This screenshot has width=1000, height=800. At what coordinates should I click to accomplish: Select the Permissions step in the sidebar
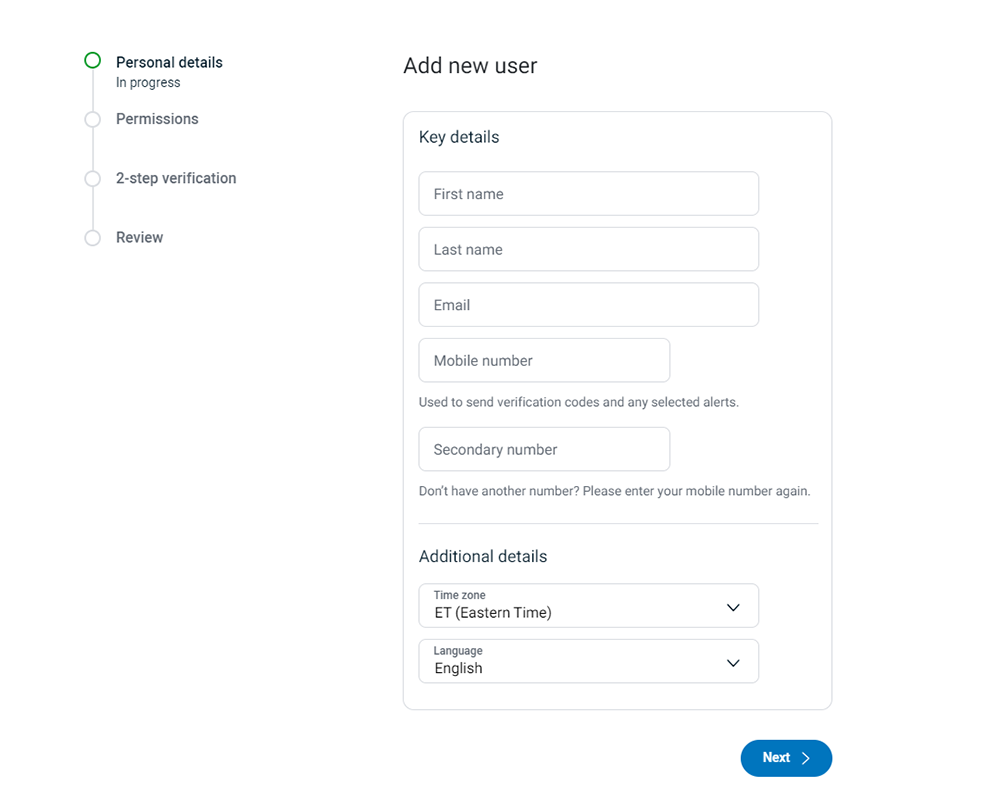pyautogui.click(x=156, y=119)
